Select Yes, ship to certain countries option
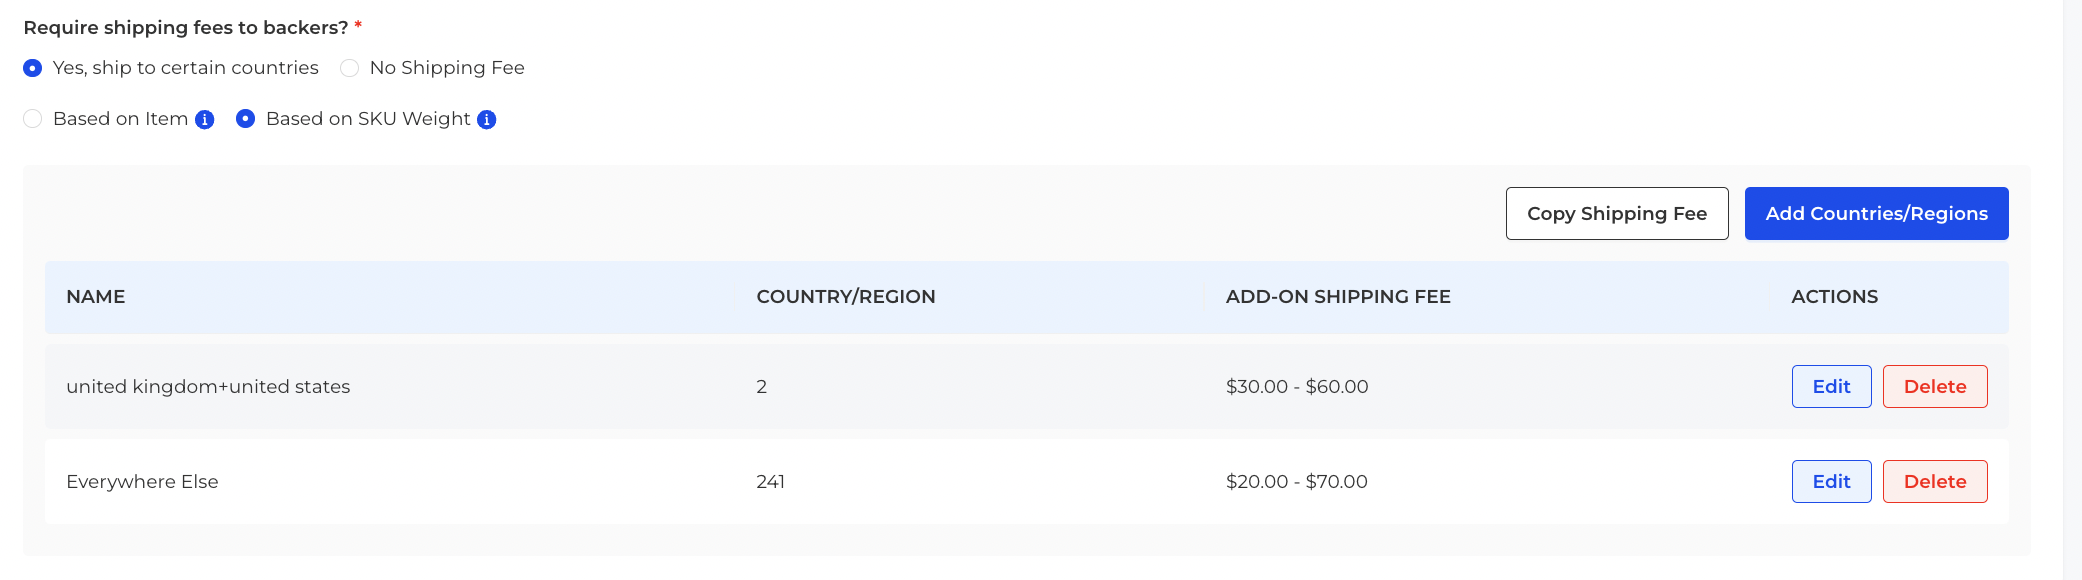 pos(33,68)
